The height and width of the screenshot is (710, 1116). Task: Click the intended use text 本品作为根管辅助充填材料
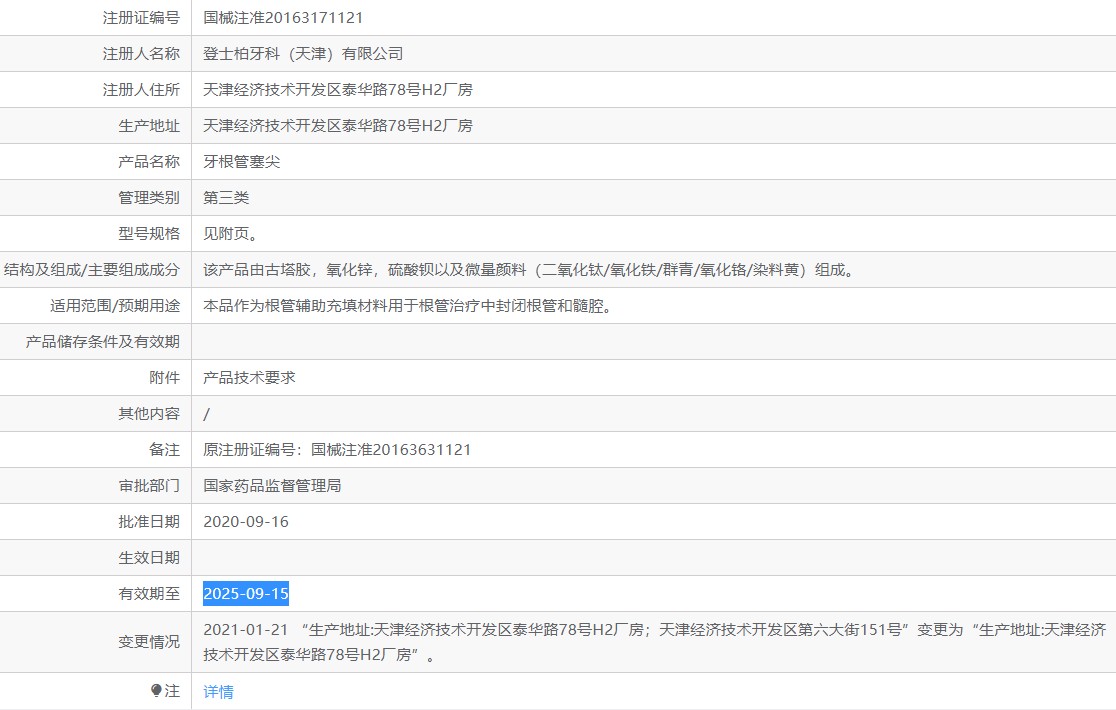407,306
